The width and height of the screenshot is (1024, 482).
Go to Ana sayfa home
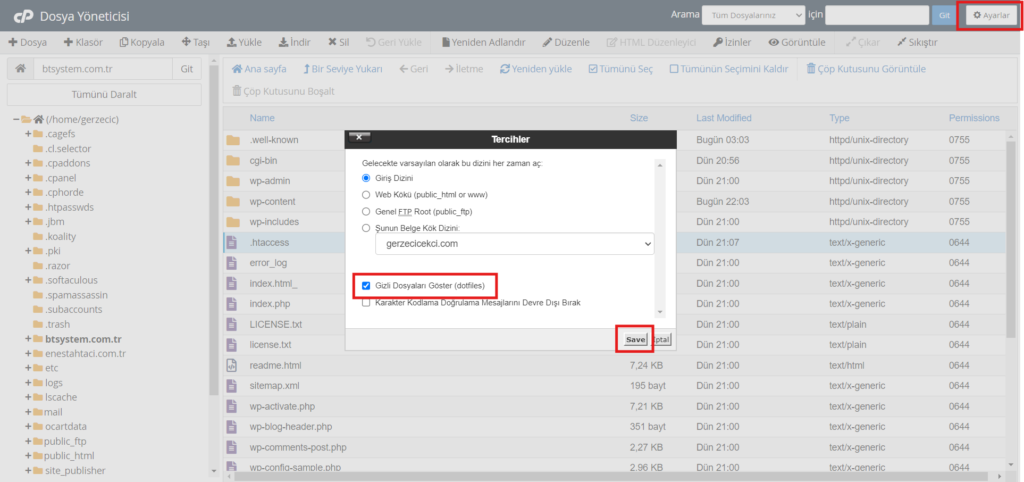[x=259, y=69]
